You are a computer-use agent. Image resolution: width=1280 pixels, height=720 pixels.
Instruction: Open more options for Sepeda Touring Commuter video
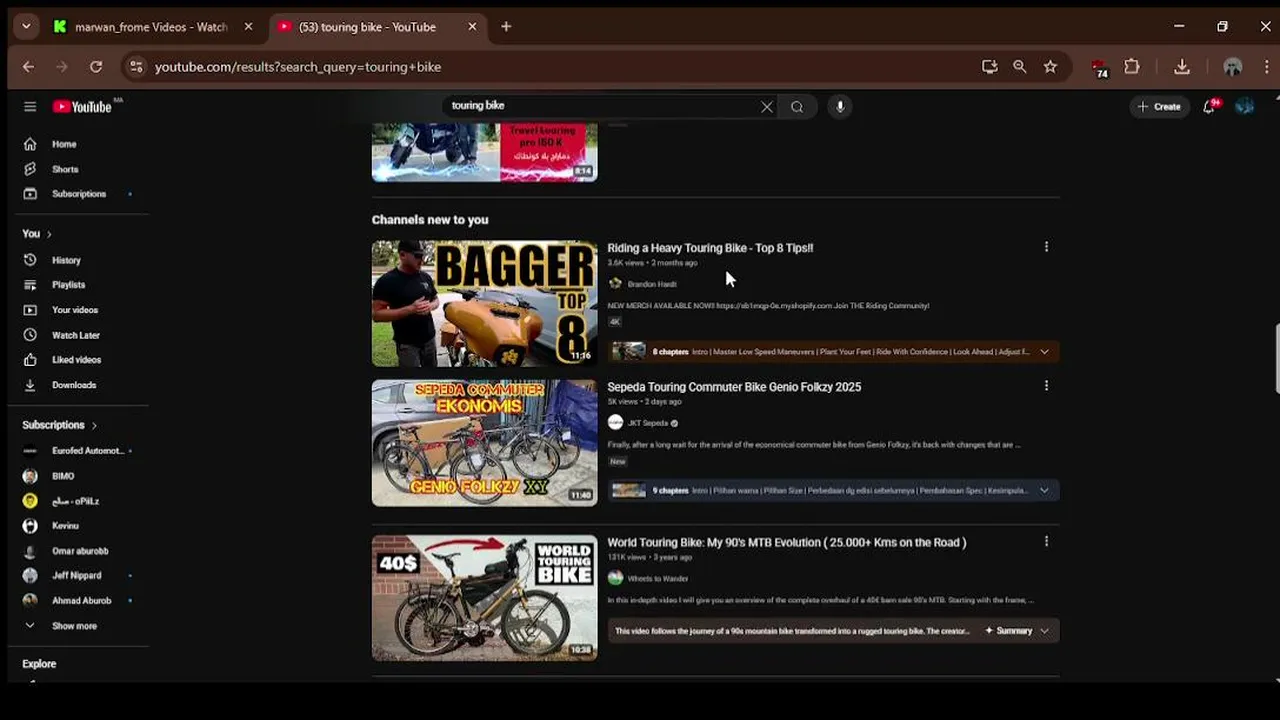[1046, 386]
